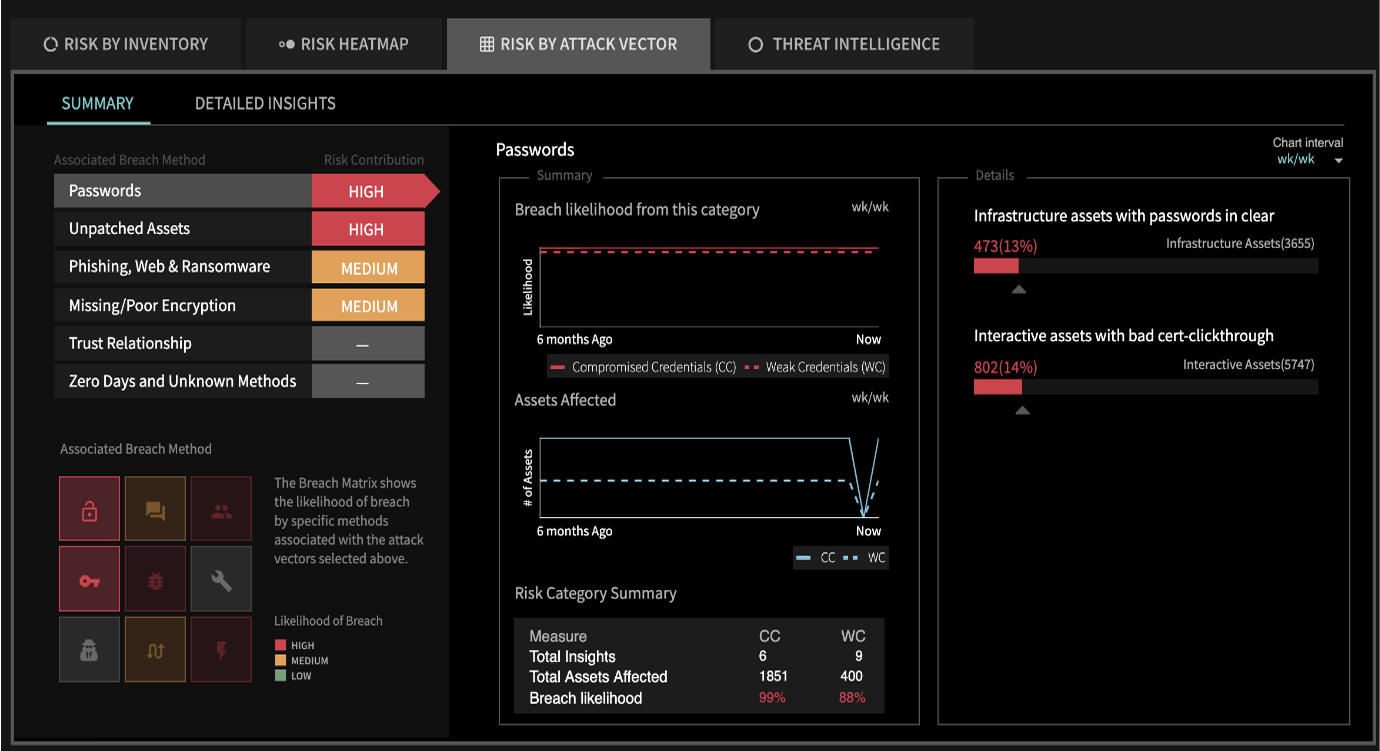Viewport: 1380px width, 751px height.
Task: Select the swap arrows breach matrix tile
Action: [155, 649]
